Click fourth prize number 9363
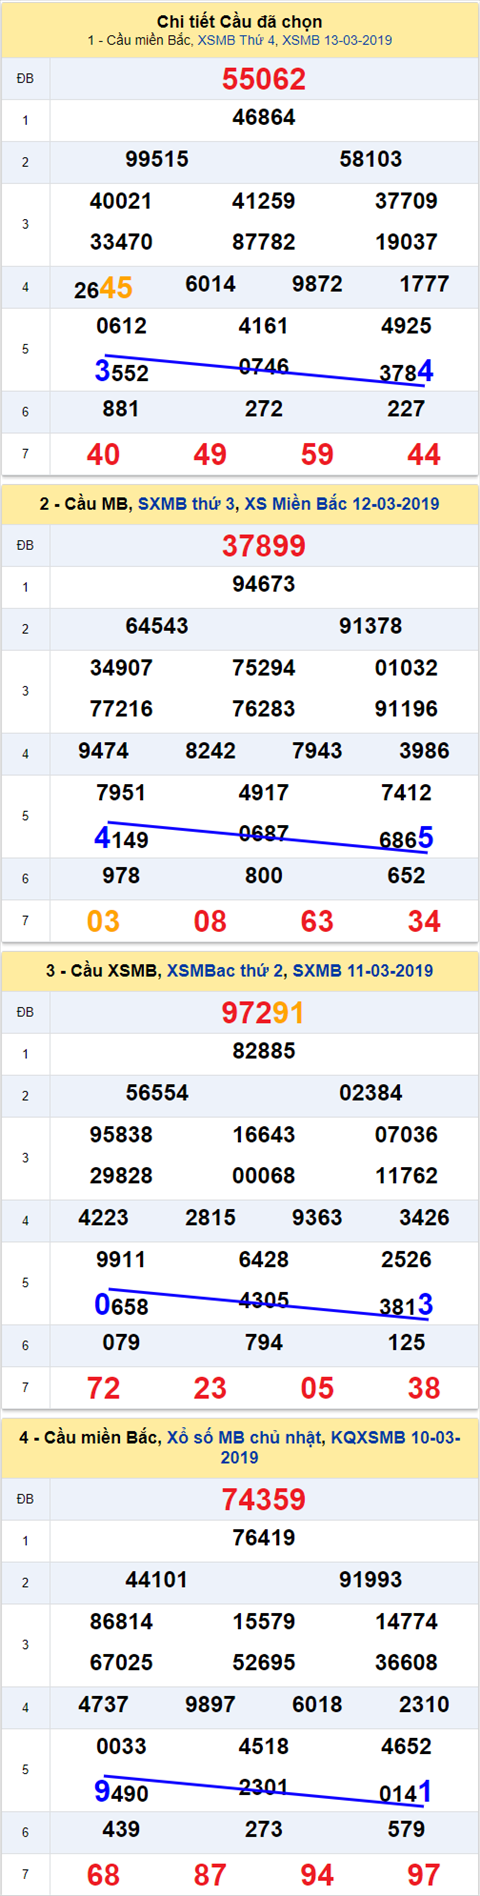 click(317, 1218)
